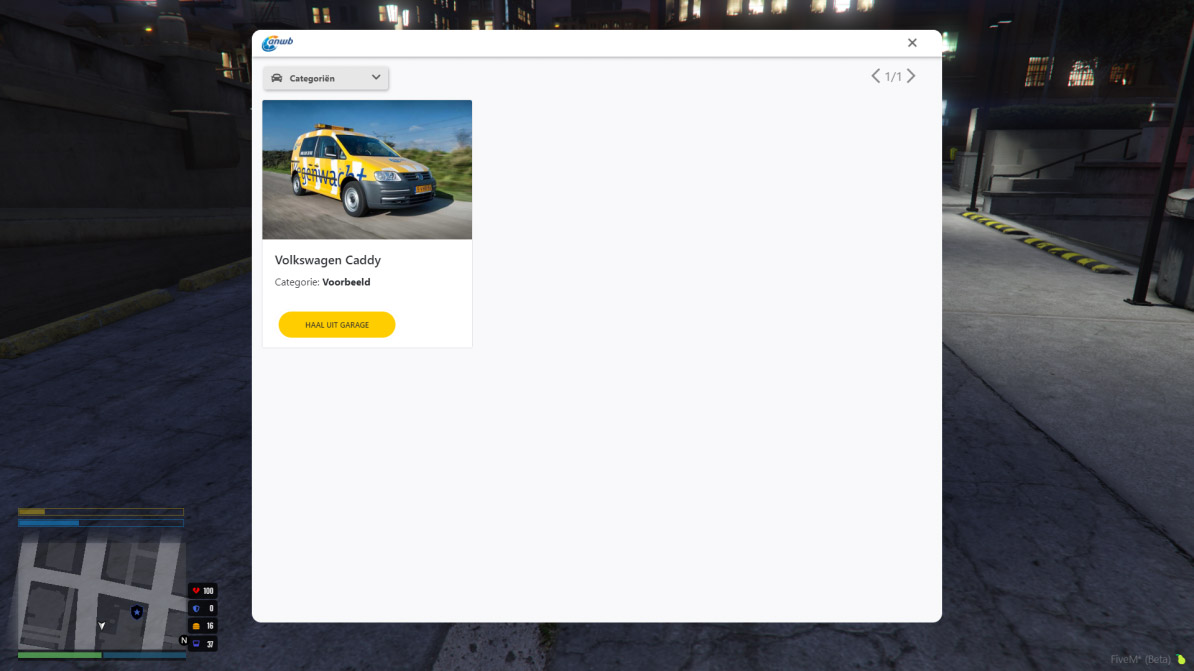Click the hunger burger icon on the HUD
Image resolution: width=1194 pixels, height=671 pixels.
pyautogui.click(x=196, y=626)
